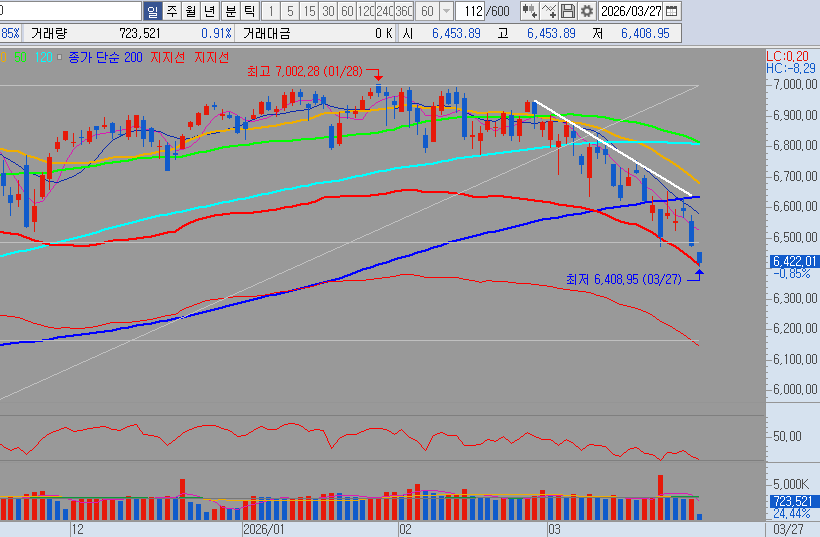Choose the 5-minute interval button

[x=290, y=11]
